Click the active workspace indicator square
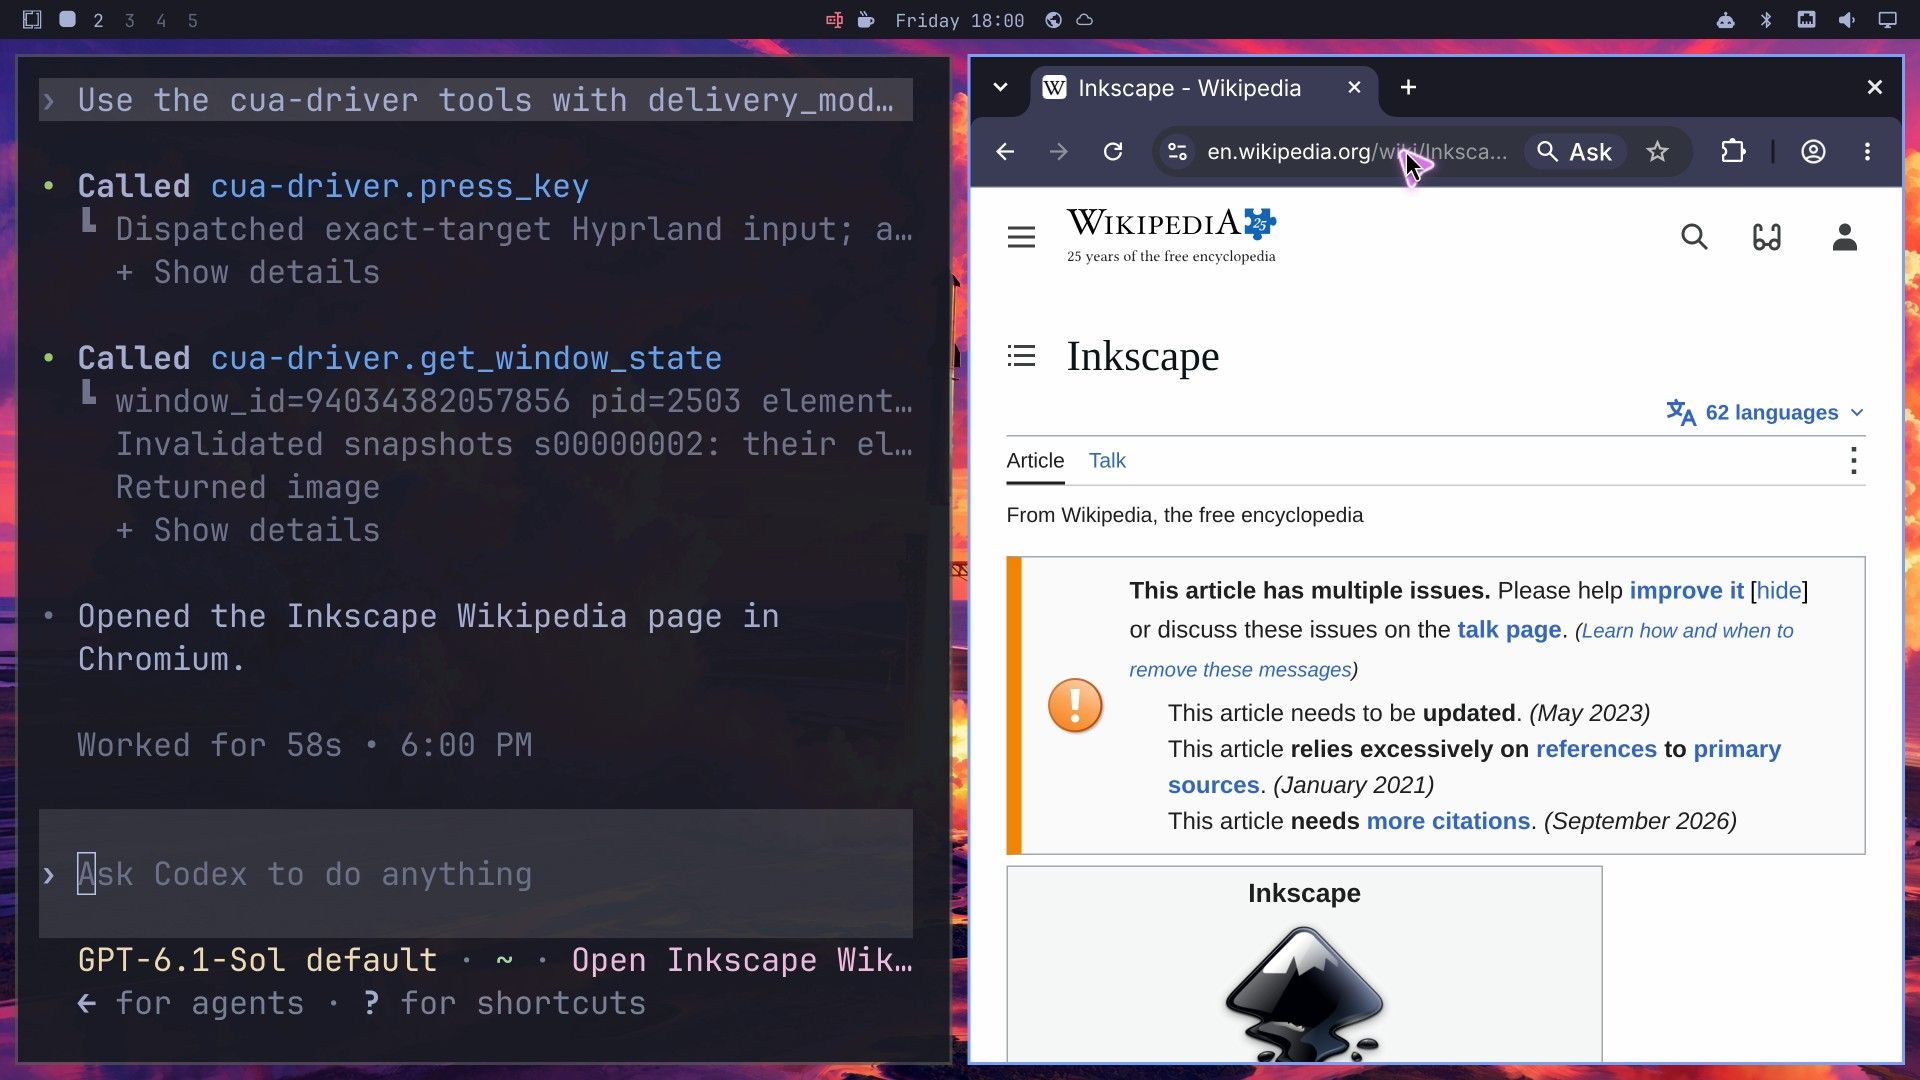 pos(67,19)
